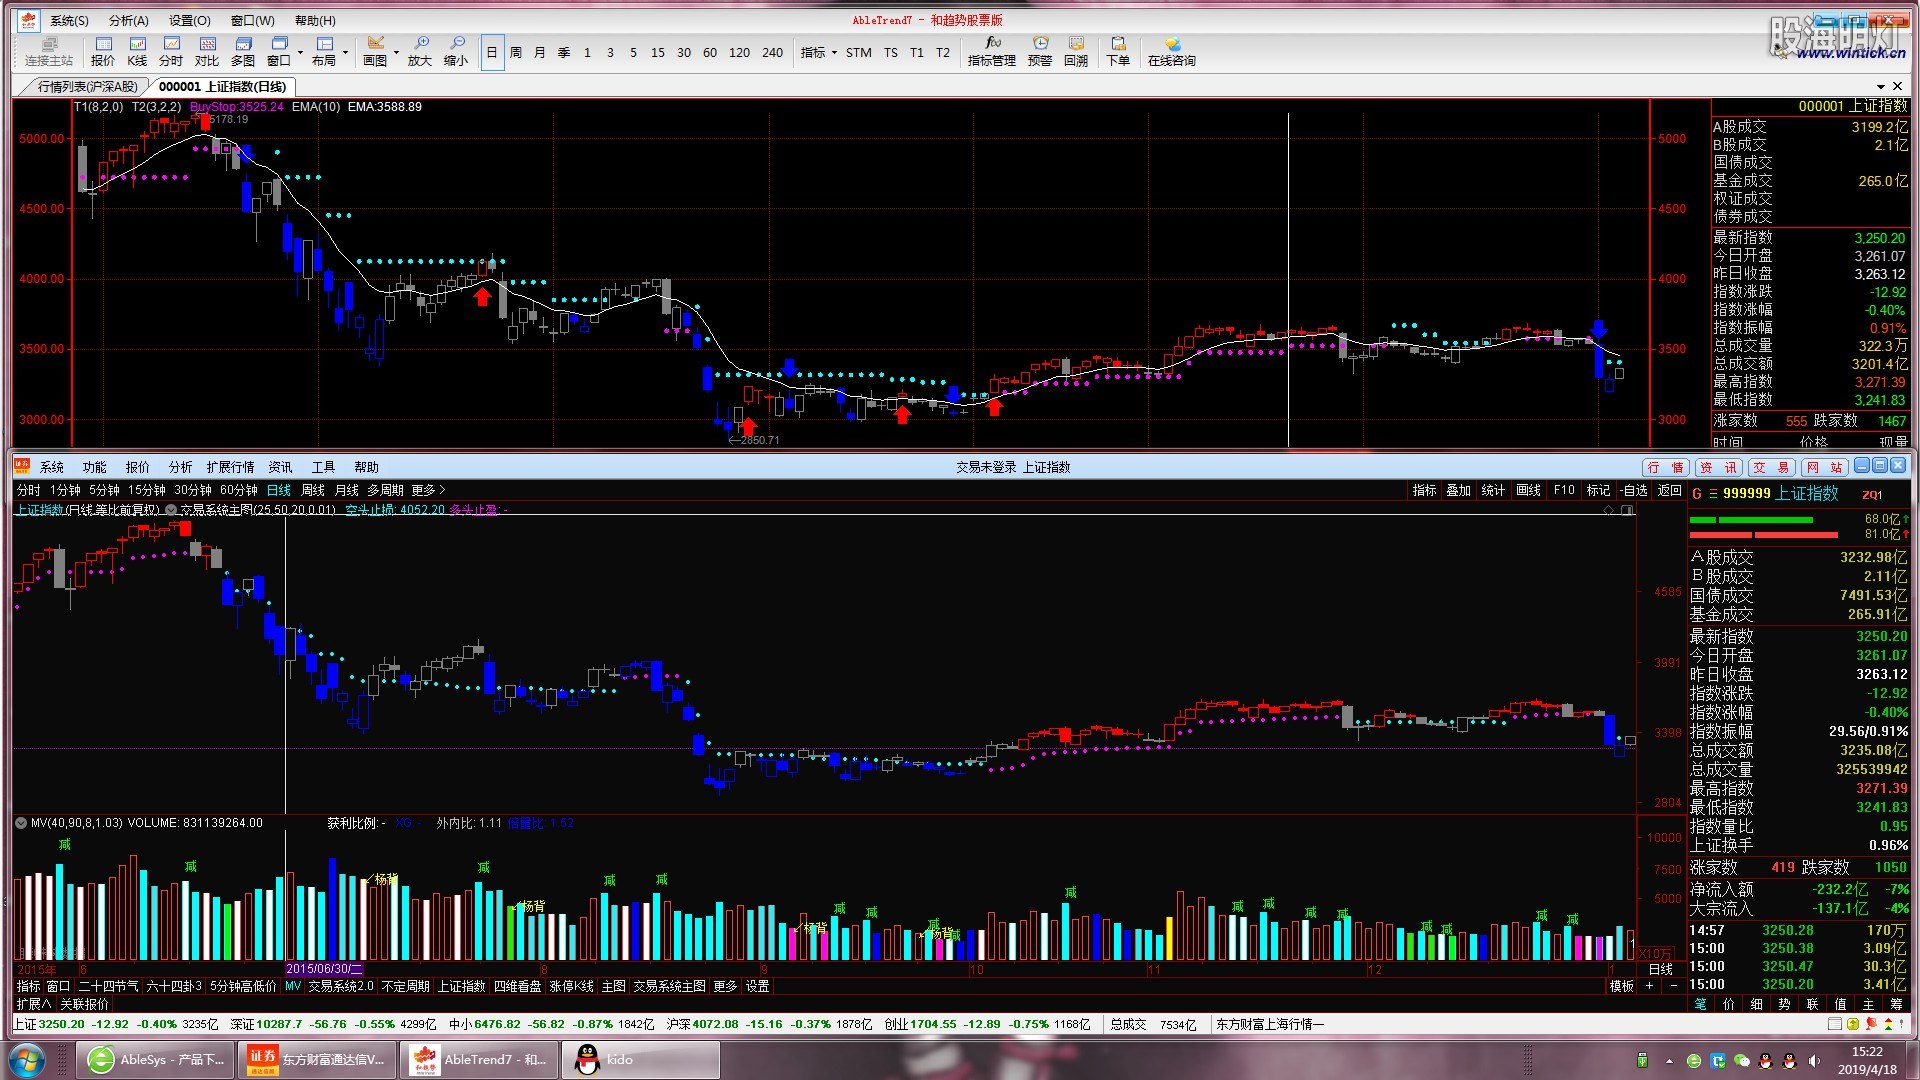Image resolution: width=1920 pixels, height=1080 pixels.
Task: Expand the 指标 indicator dropdown
Action: (819, 52)
